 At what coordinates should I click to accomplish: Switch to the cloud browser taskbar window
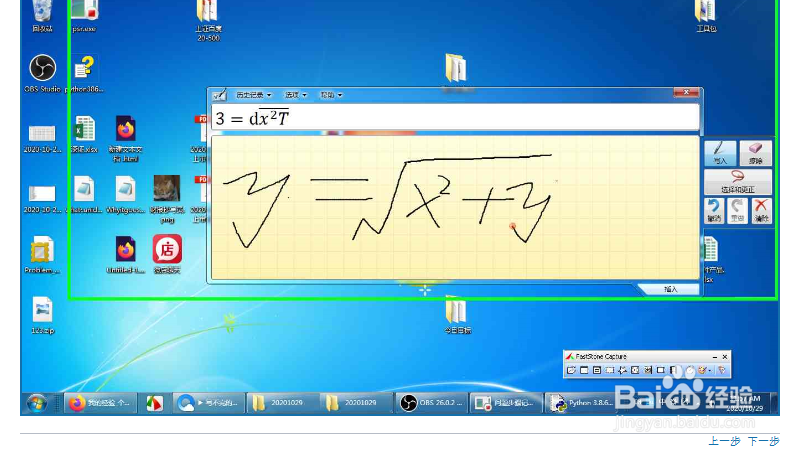[209, 403]
